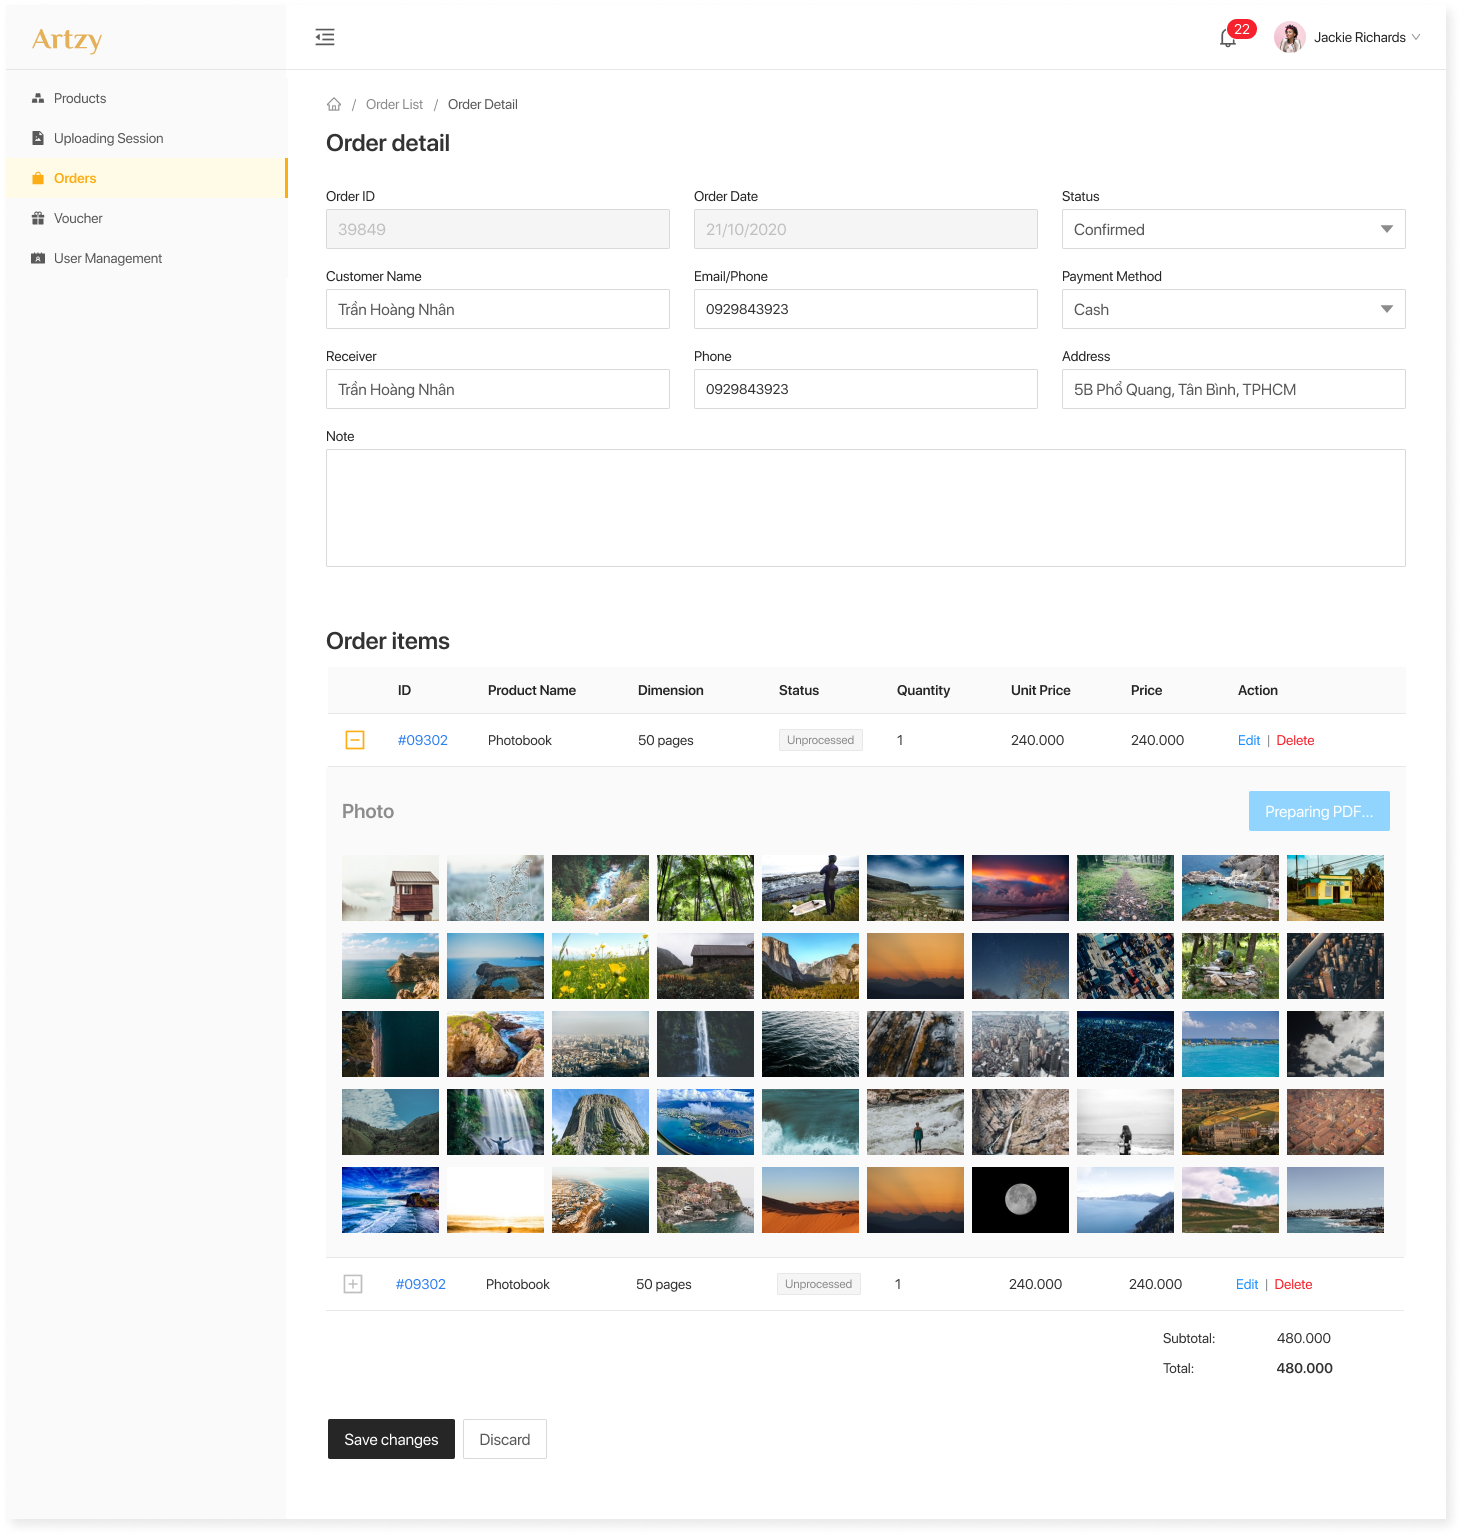Go to Products in the sidebar
Screen dimensions: 1462x1536
(x=146, y=98)
